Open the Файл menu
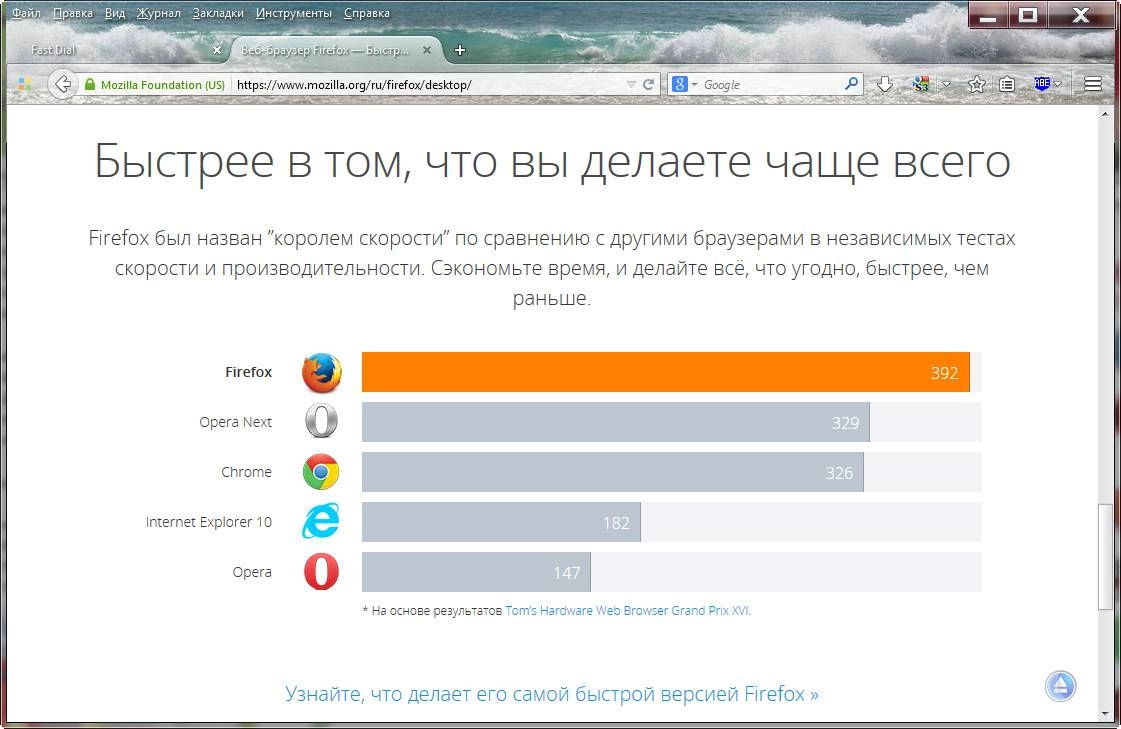The height and width of the screenshot is (729, 1121). pos(26,13)
